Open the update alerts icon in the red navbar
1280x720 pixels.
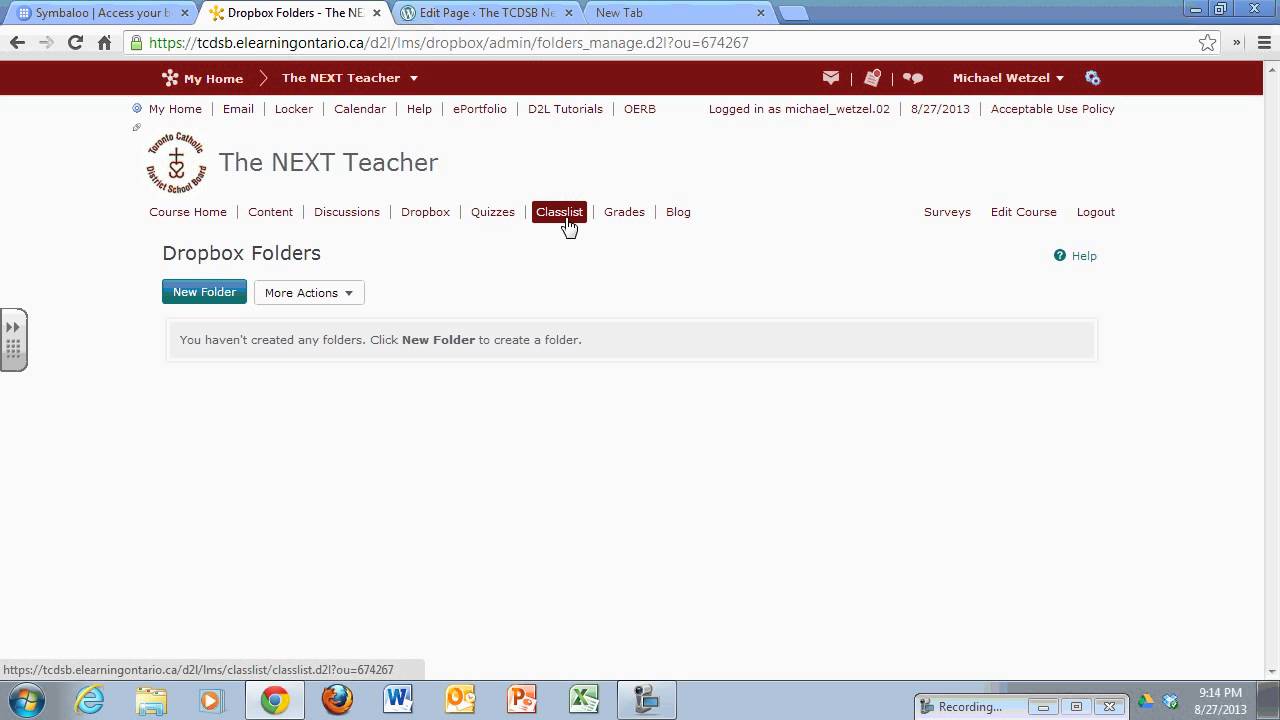(x=872, y=78)
